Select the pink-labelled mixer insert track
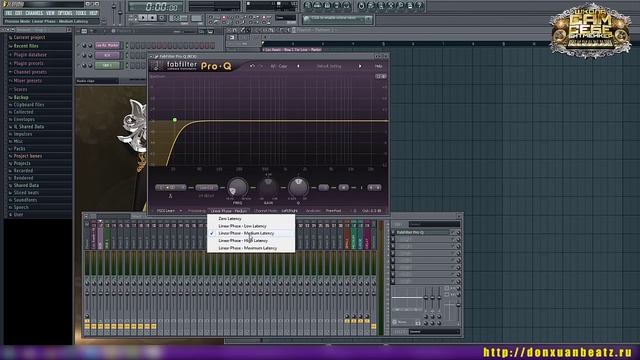Image resolution: width=640 pixels, height=360 pixels. click(100, 237)
